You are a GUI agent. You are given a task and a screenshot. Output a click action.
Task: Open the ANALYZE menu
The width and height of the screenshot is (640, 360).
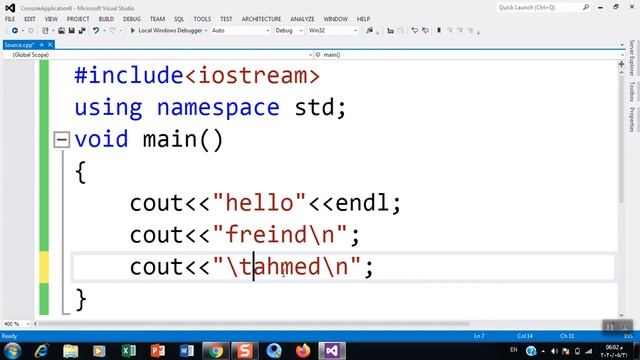(302, 19)
